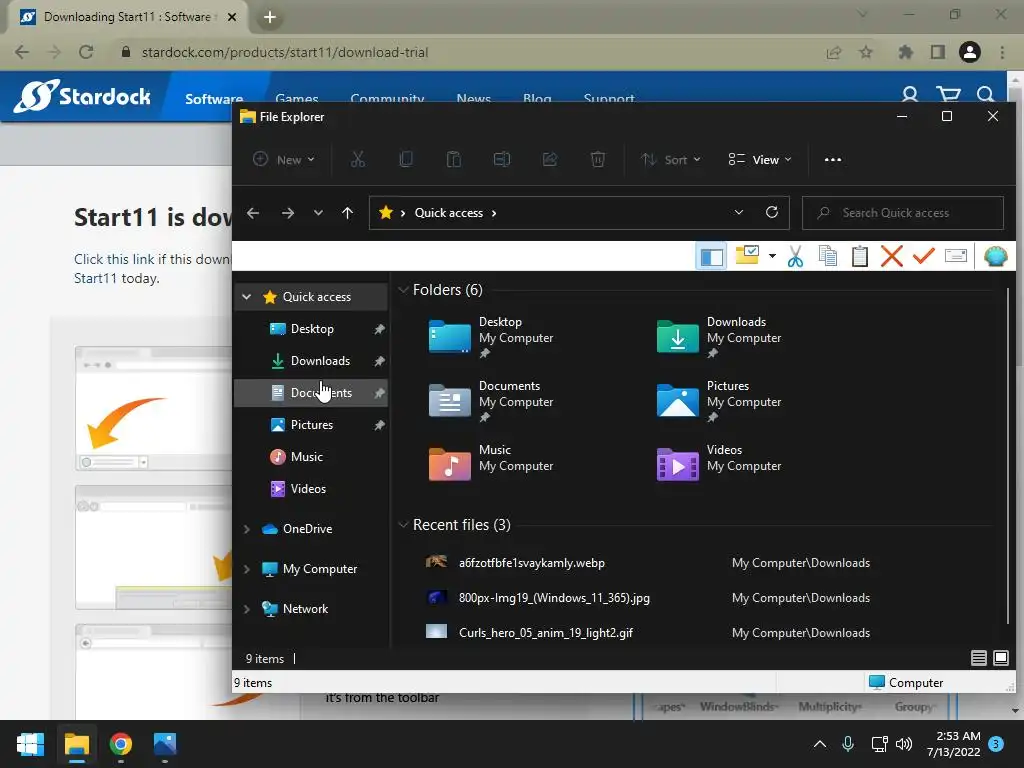Open Windows Start menu on taskbar
This screenshot has height=768, width=1024.
[x=30, y=744]
